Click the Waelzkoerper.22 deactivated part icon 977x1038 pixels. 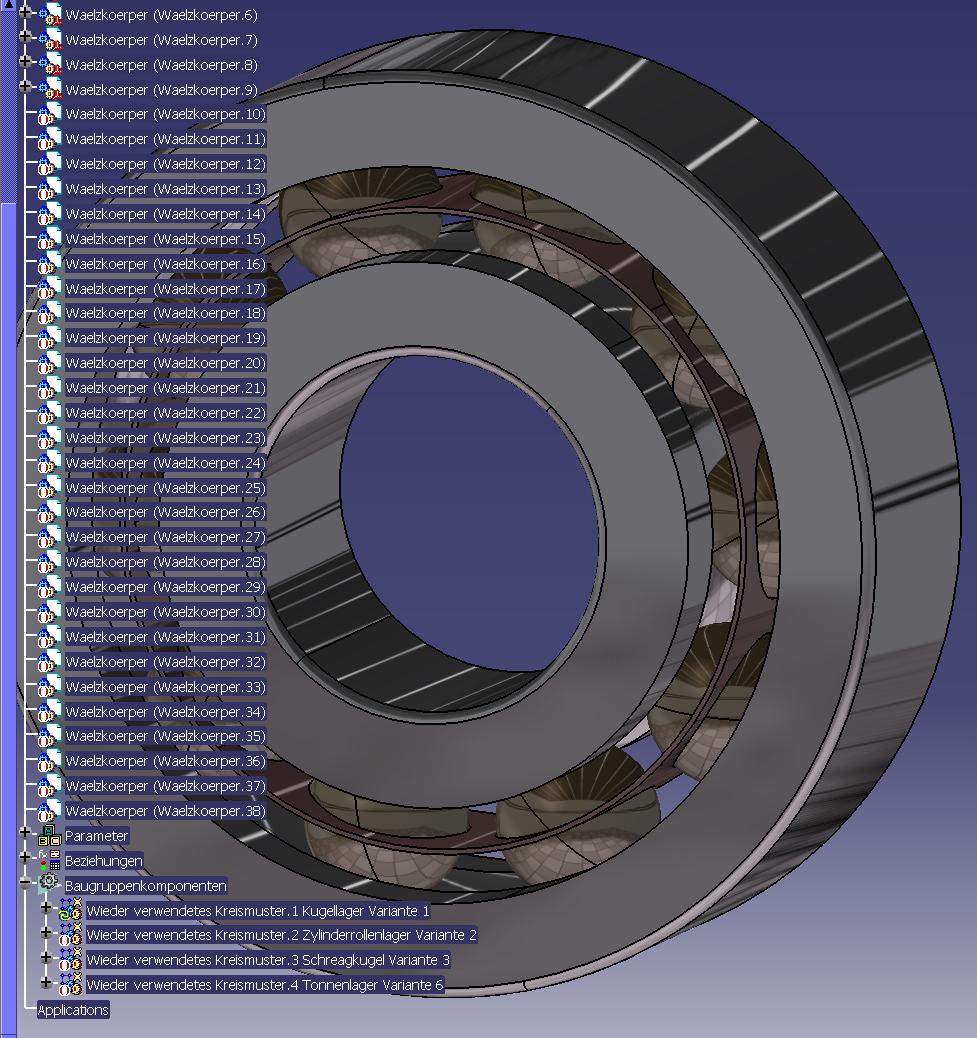(50, 412)
